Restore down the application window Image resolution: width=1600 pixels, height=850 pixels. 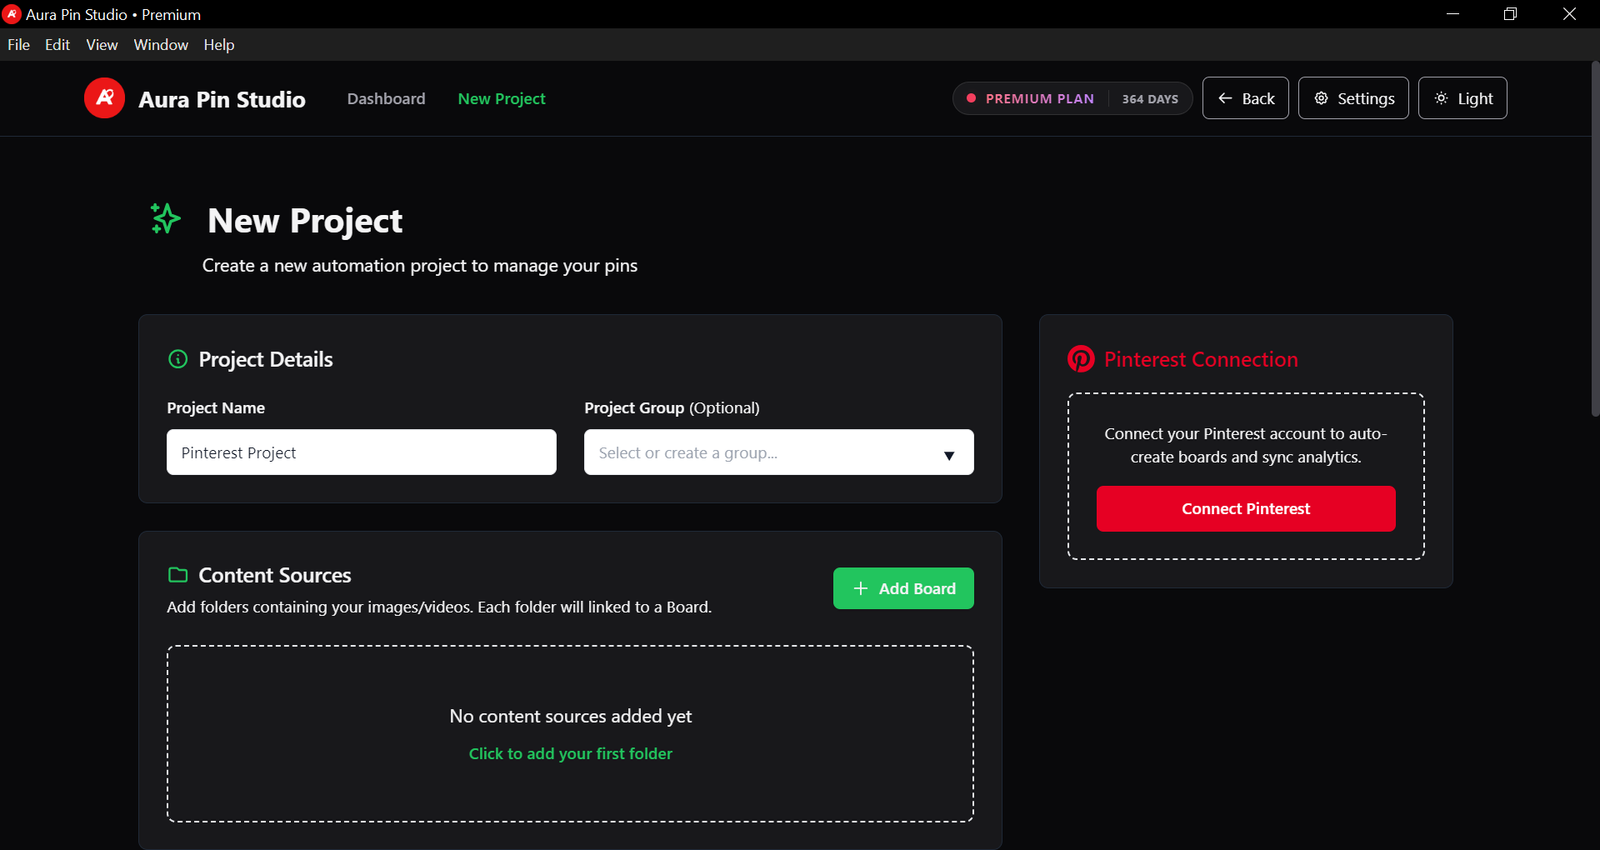click(x=1511, y=14)
